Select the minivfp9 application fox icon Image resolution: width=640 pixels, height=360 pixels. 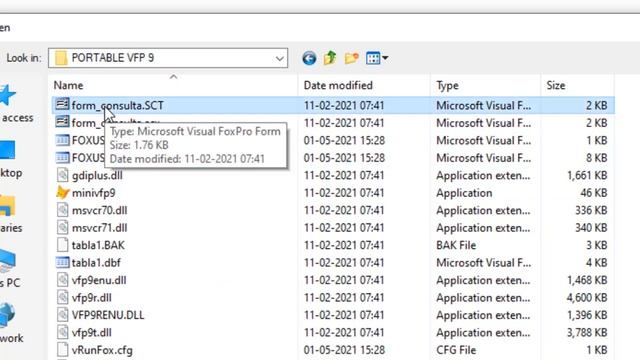pyautogui.click(x=62, y=192)
